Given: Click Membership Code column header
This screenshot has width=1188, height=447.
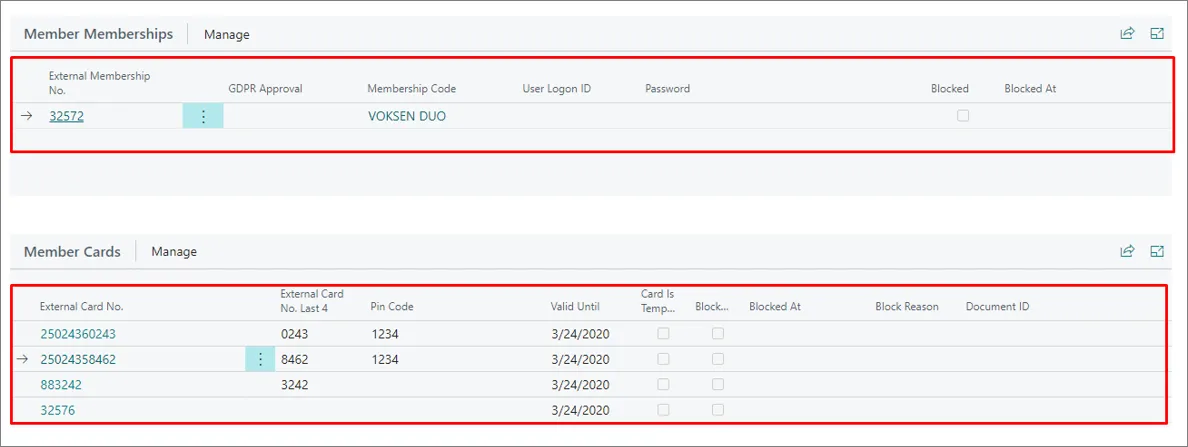Looking at the screenshot, I should [x=411, y=89].
